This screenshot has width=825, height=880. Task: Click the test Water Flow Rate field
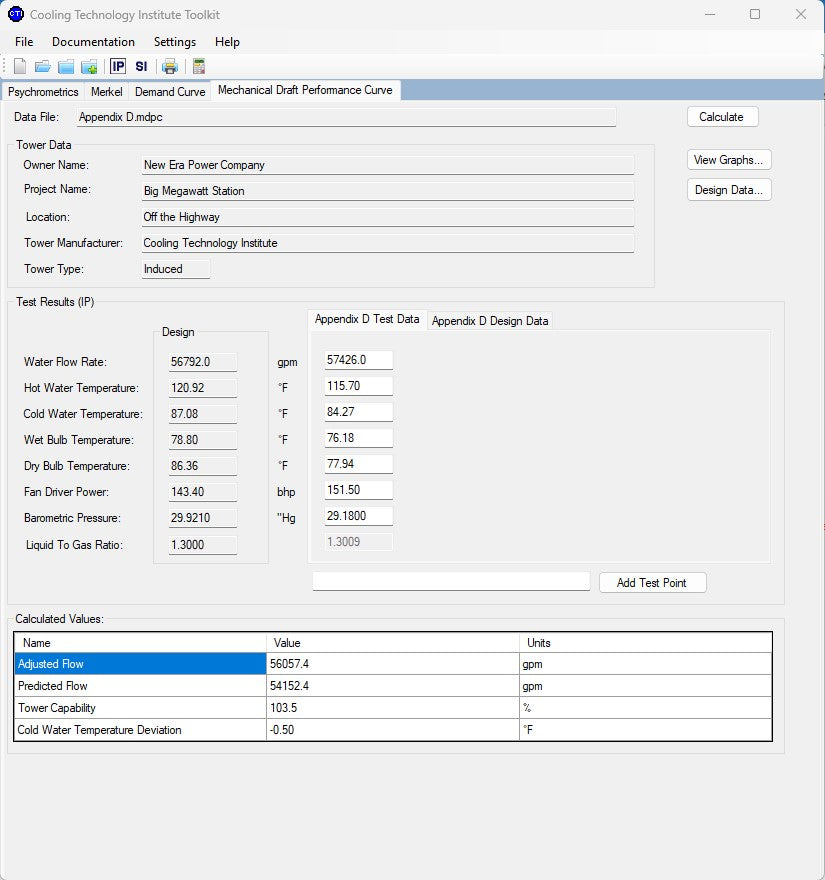click(x=359, y=360)
